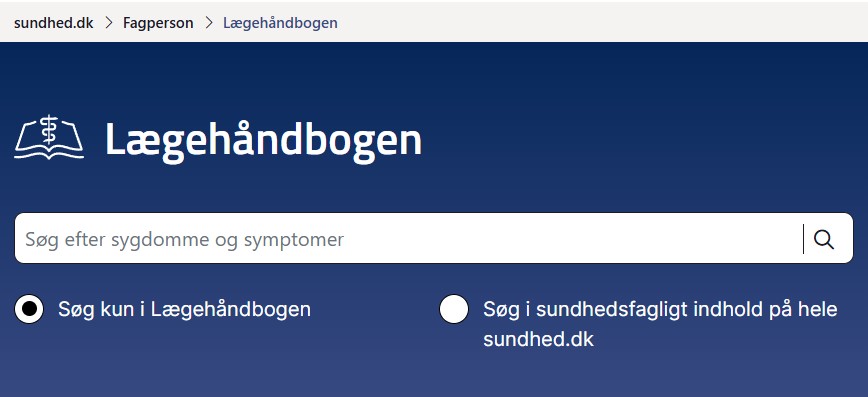Select the 'Søg i sundhedsfagligt indhold' radio button

coord(454,309)
